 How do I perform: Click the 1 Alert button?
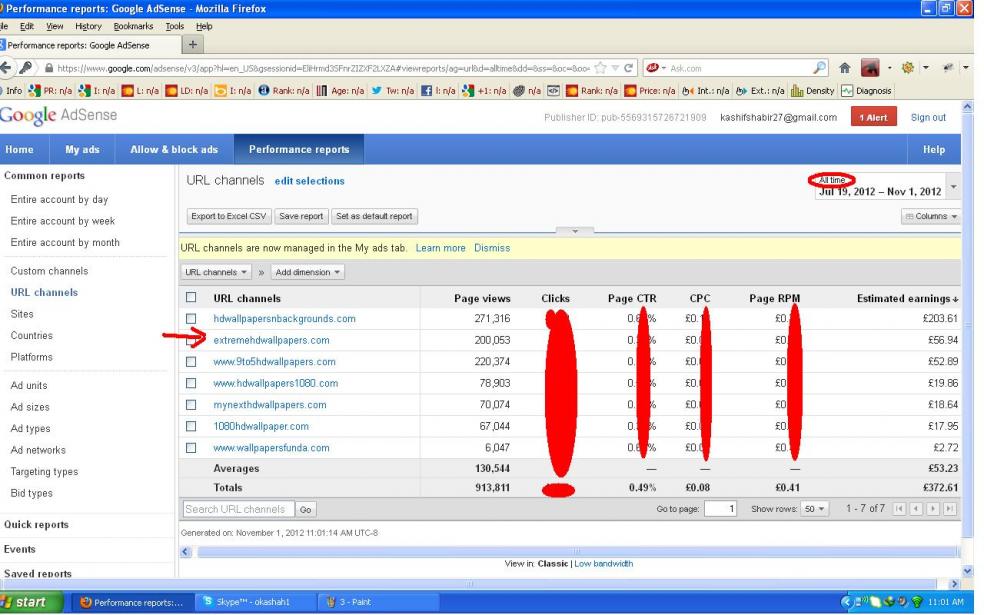(x=873, y=117)
